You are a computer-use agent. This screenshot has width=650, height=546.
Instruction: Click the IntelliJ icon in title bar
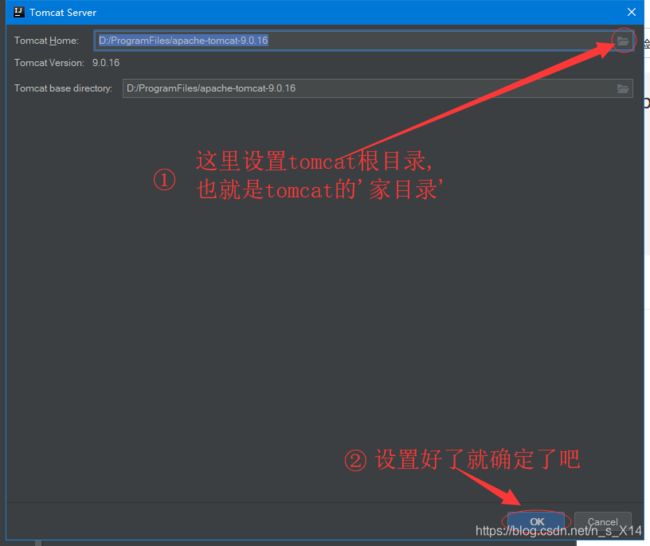pos(19,12)
